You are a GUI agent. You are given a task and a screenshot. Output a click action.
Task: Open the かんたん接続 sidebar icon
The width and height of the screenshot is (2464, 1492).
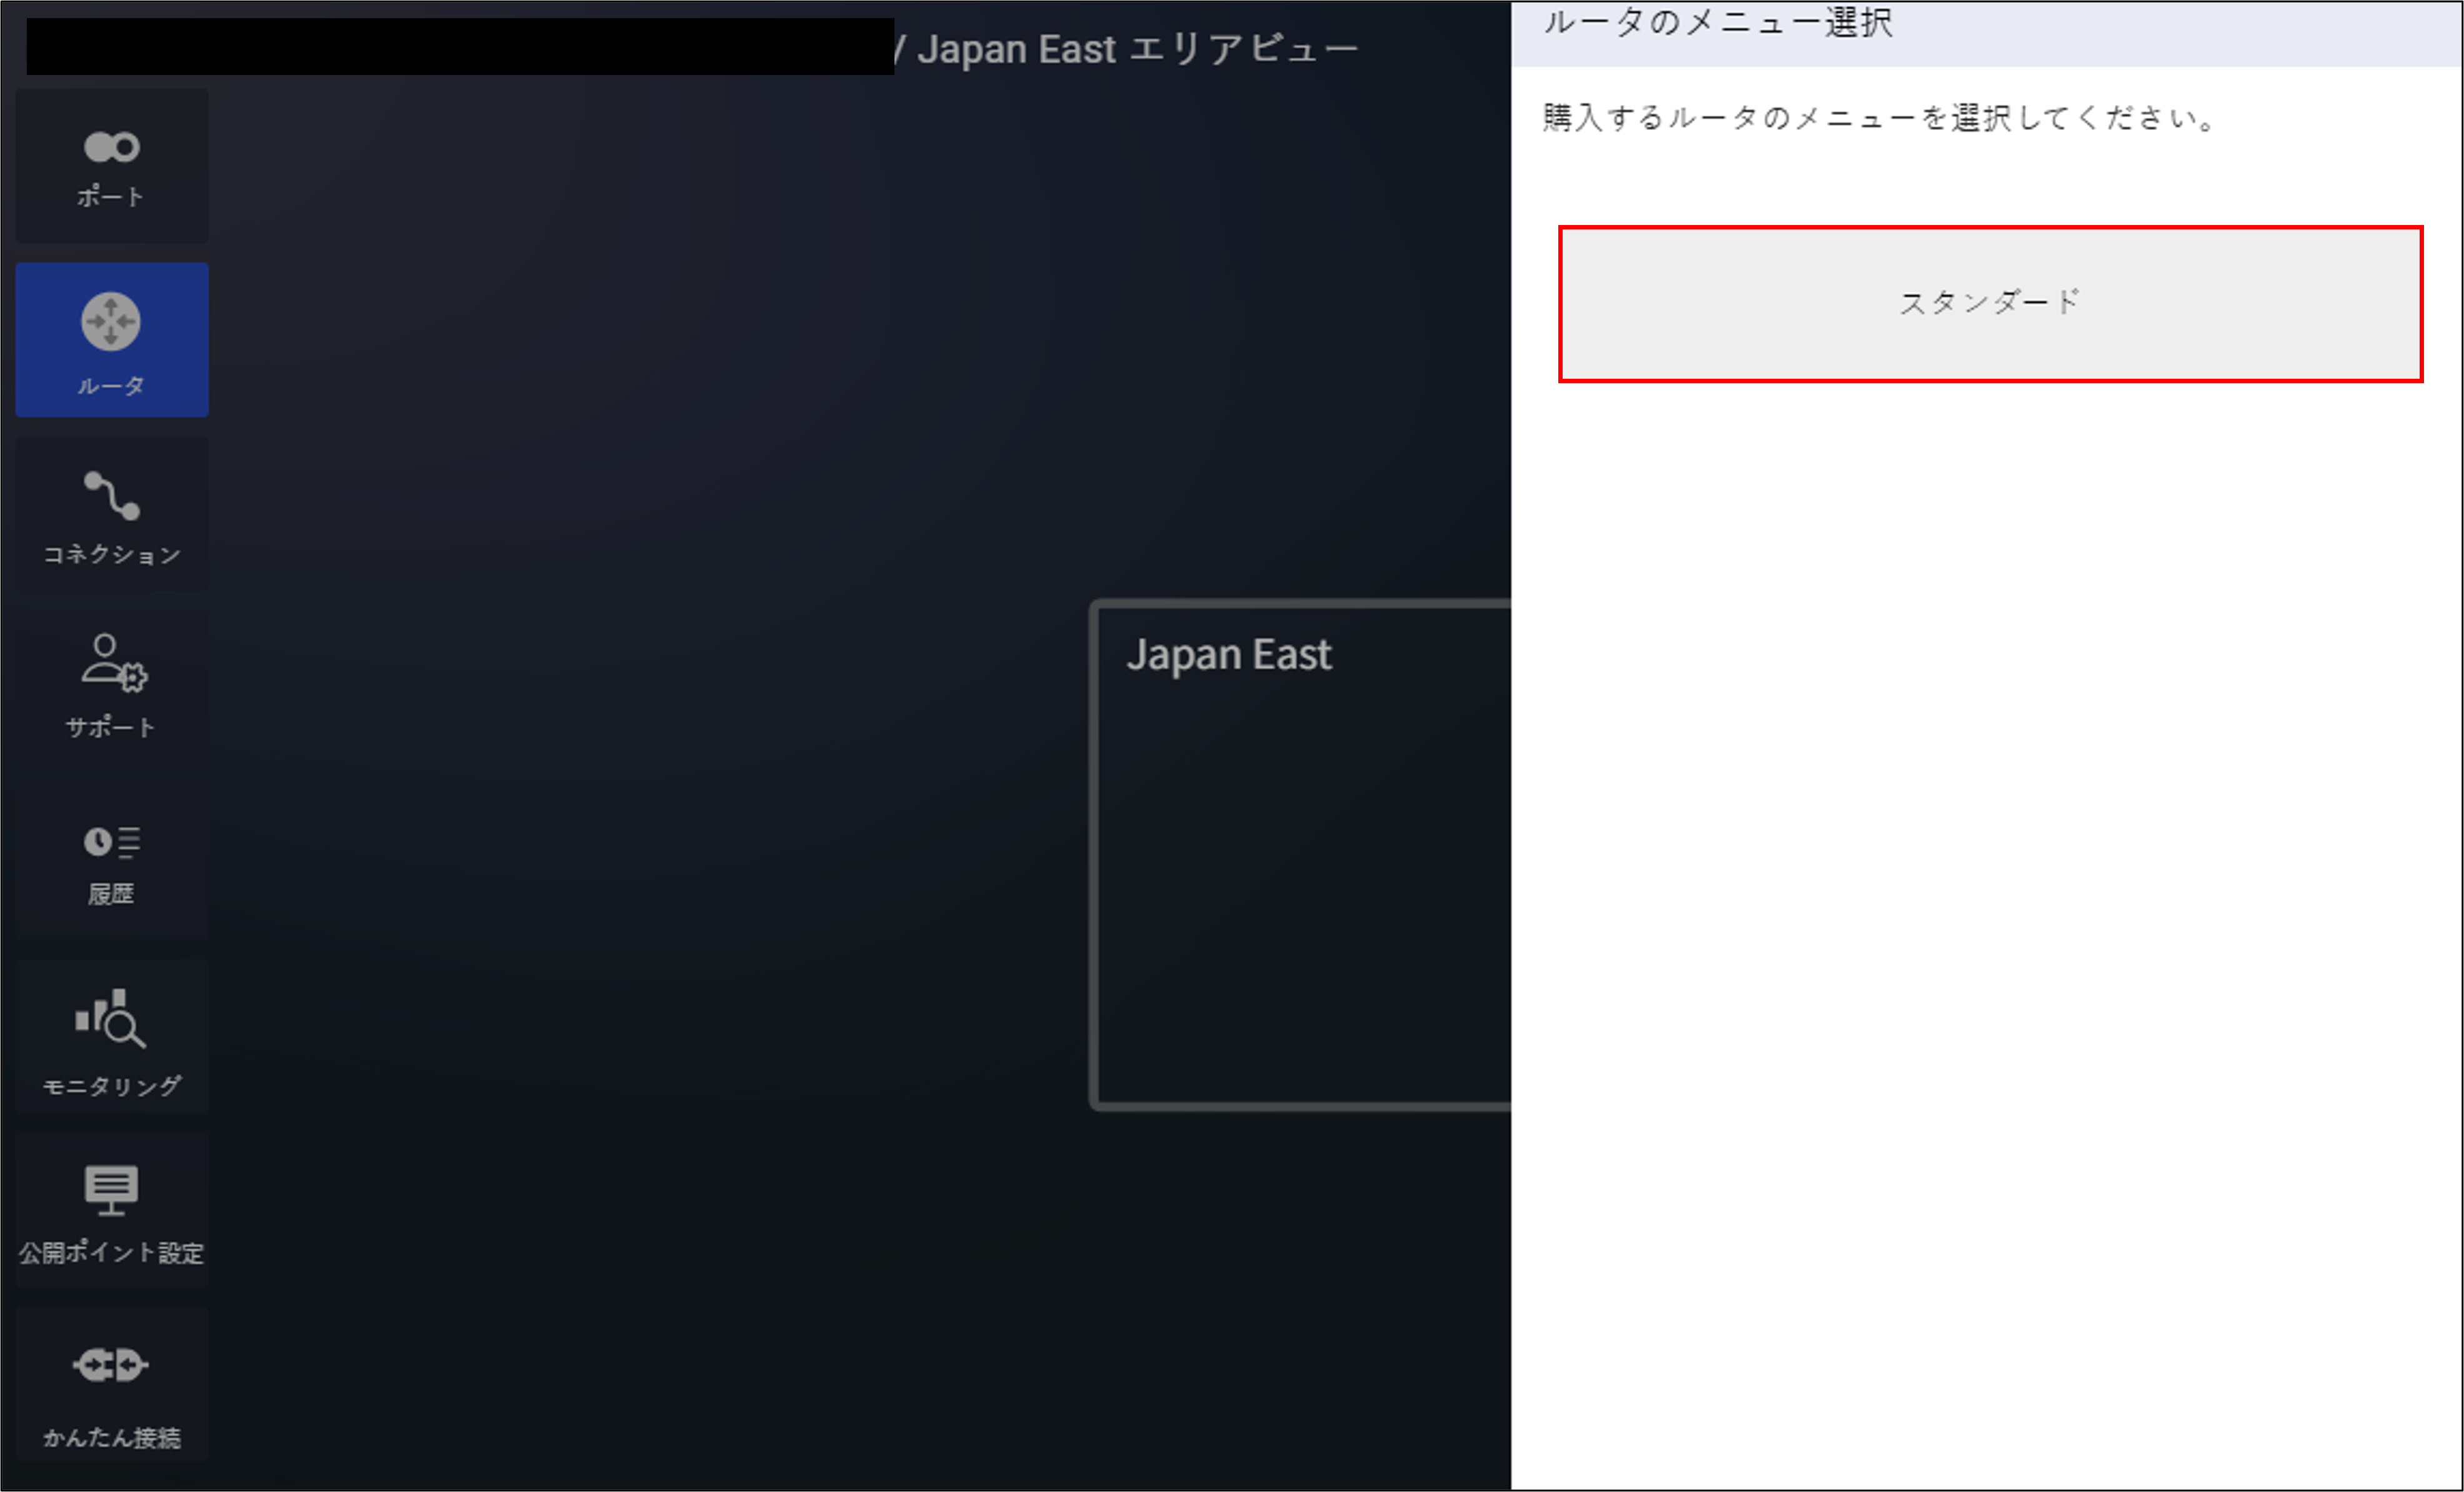click(x=112, y=1384)
